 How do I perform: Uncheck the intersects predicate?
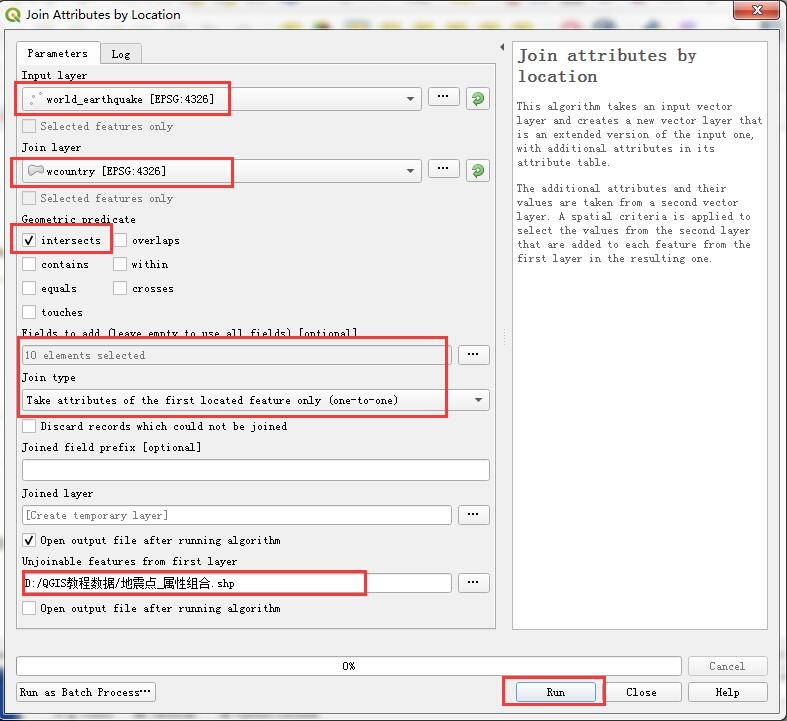[29, 240]
